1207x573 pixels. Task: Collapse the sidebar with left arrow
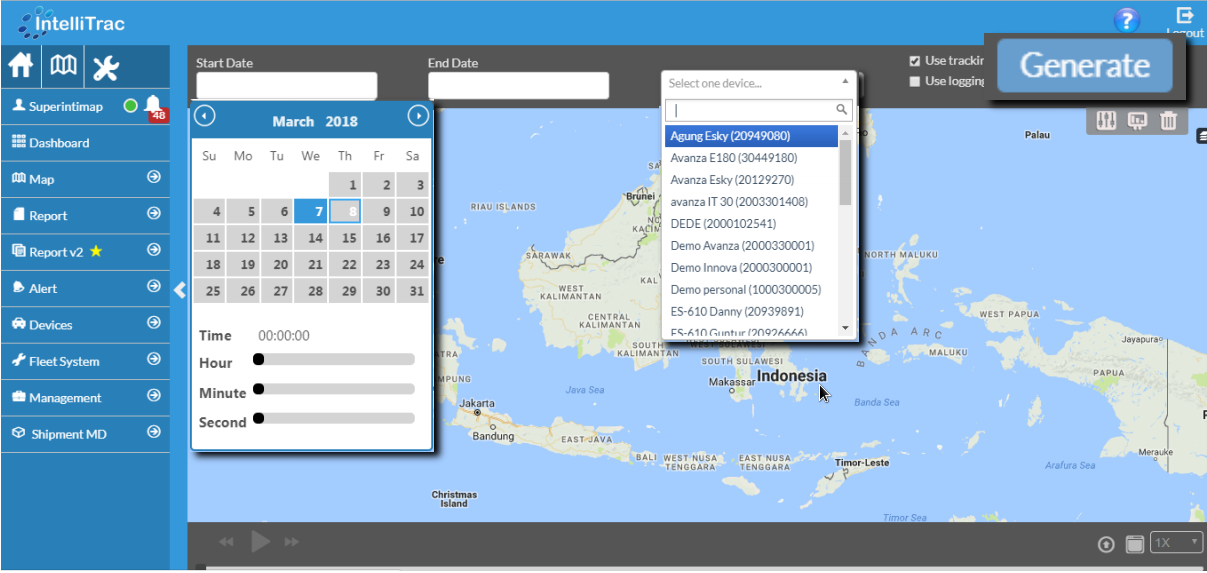[x=180, y=290]
